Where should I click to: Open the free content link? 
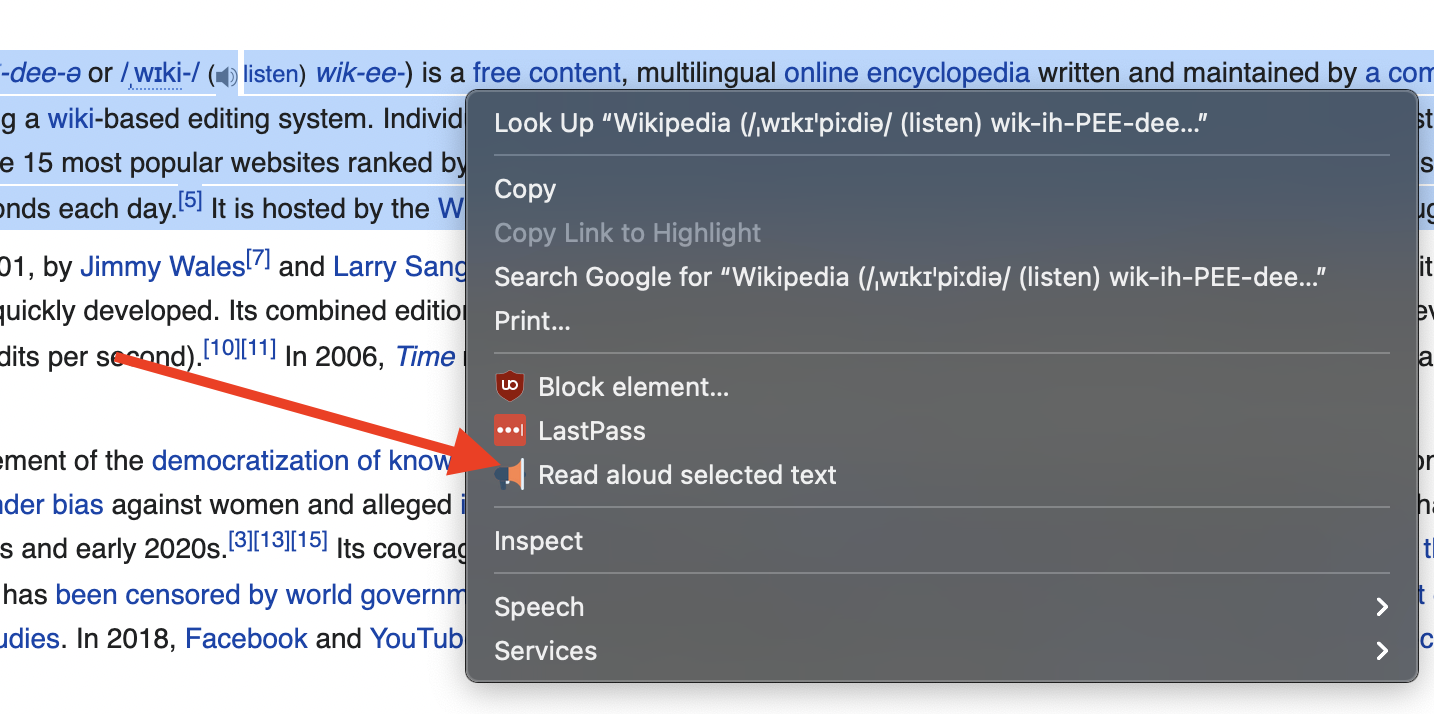coord(547,73)
